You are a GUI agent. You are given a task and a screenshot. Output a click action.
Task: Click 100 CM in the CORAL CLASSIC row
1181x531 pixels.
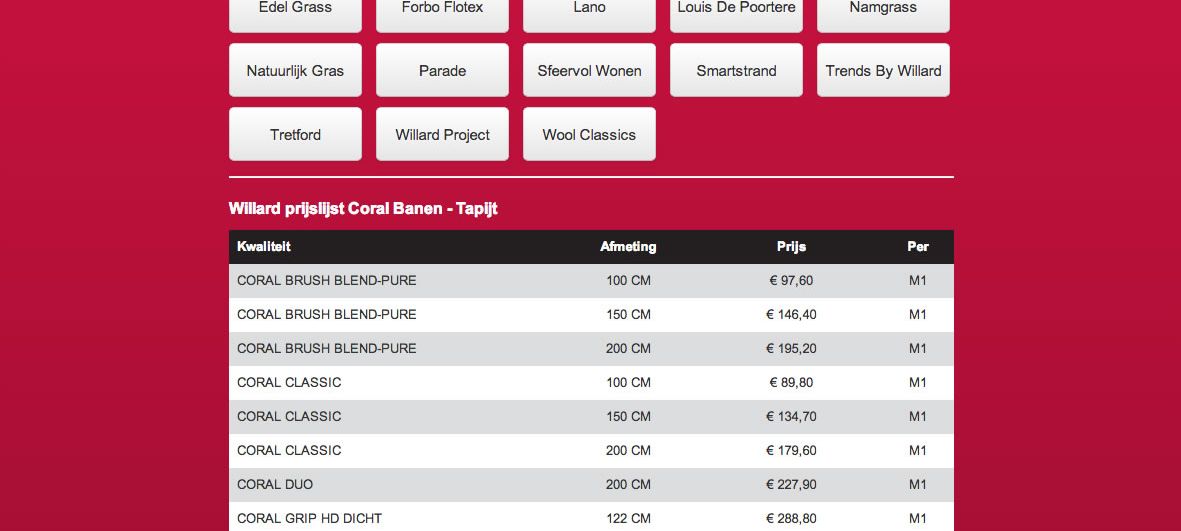tap(628, 382)
